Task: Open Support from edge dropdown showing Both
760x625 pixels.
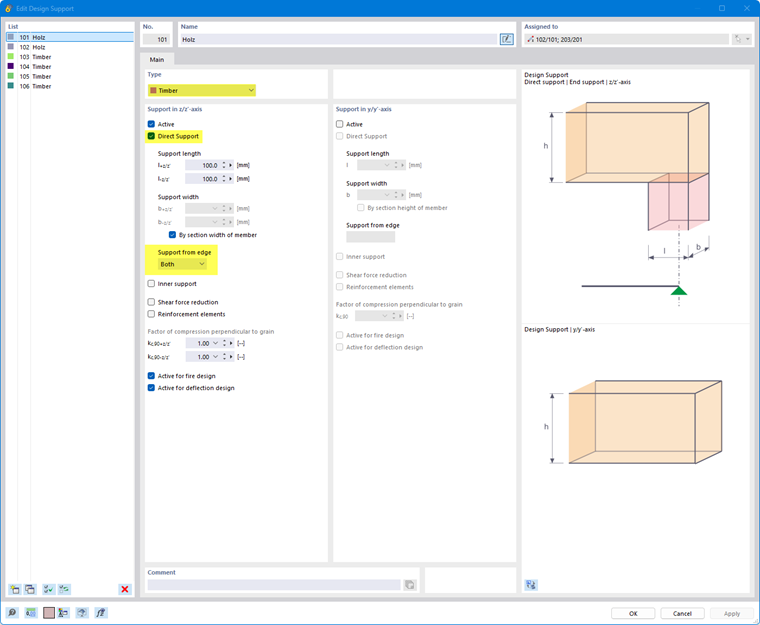Action: tap(182, 264)
